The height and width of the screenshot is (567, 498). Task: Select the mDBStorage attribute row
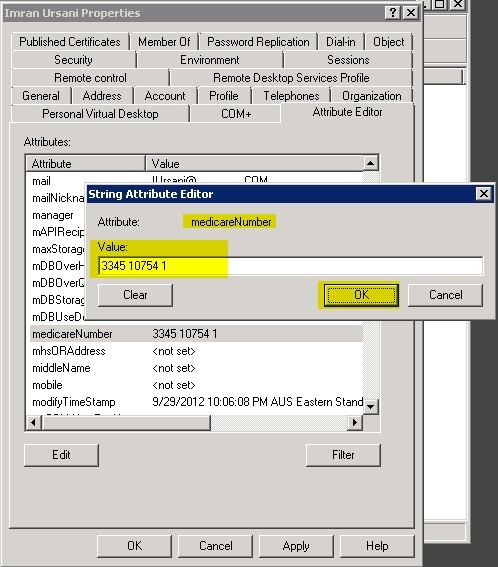click(x=58, y=300)
